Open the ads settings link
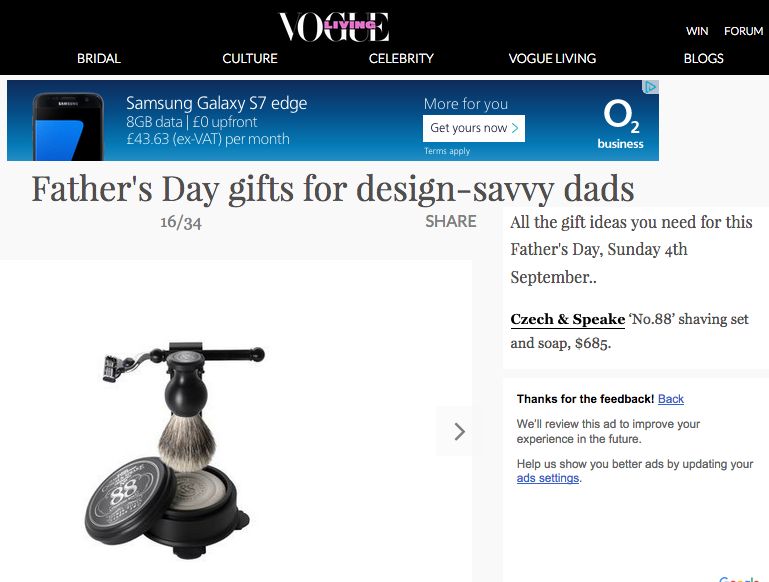This screenshot has width=769, height=582. pos(548,478)
